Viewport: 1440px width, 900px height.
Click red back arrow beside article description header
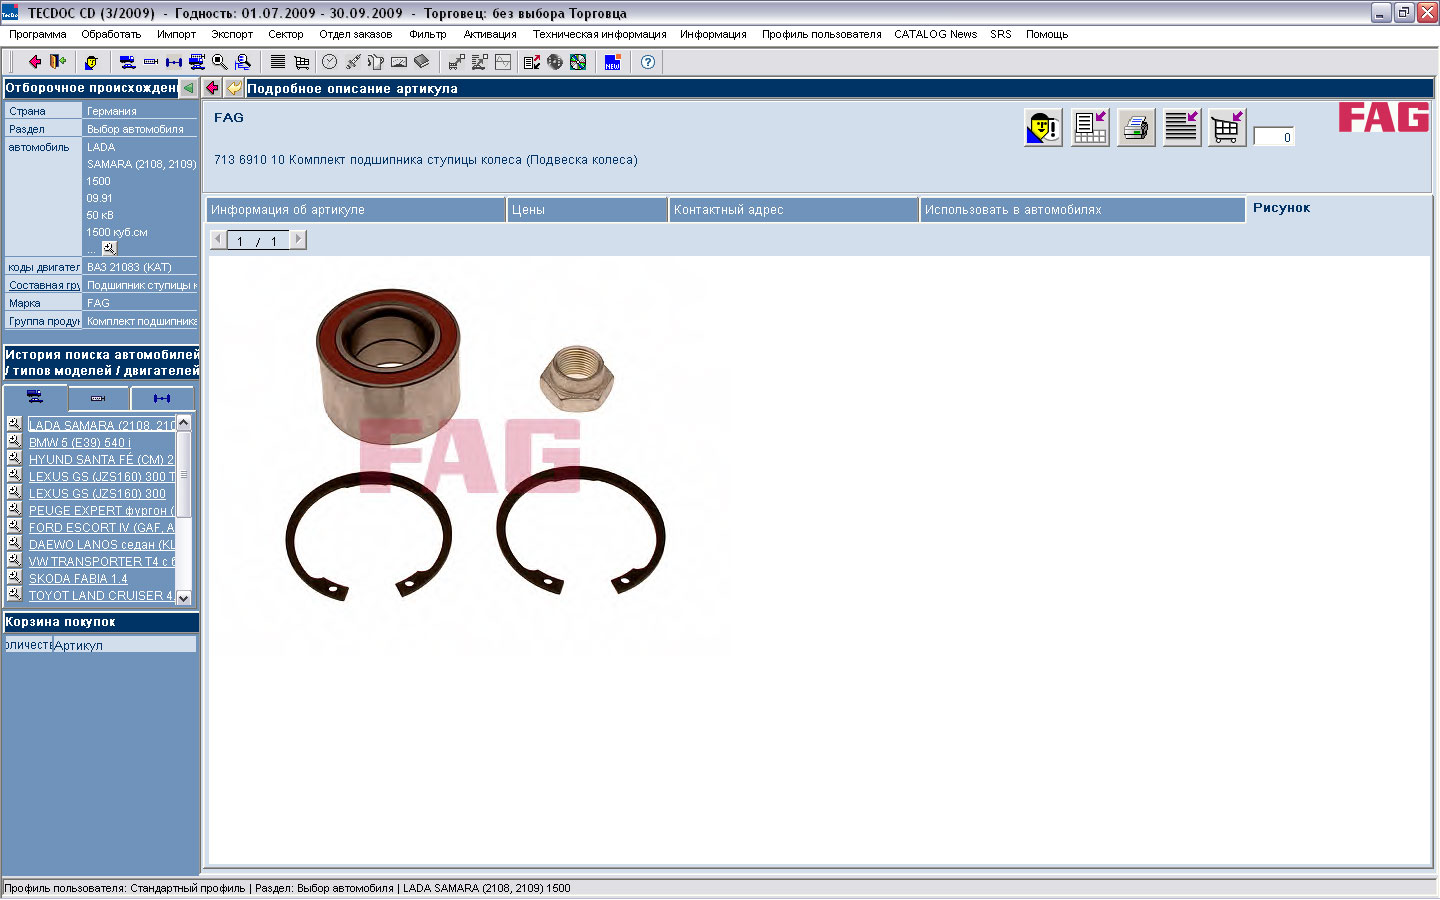click(212, 88)
